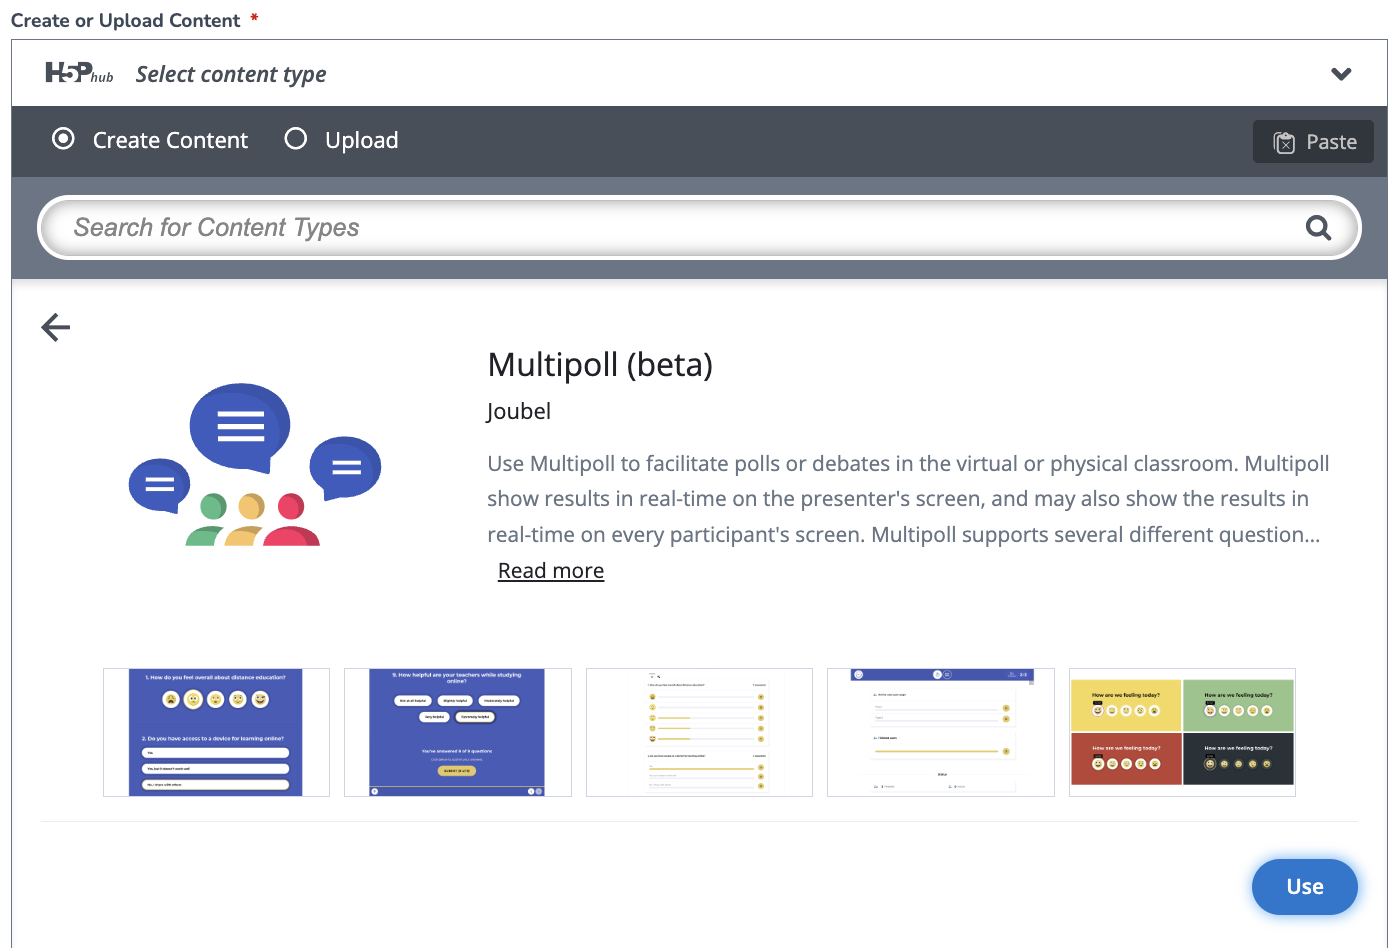The height and width of the screenshot is (948, 1398).
Task: Click the yellow emoji feedback screenshot thumbnail
Action: click(1182, 732)
